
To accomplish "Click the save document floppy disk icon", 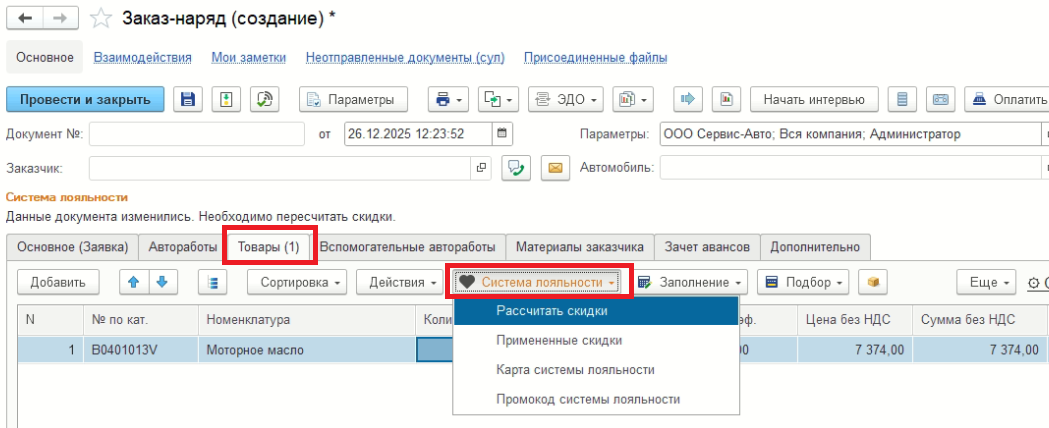I will (188, 99).
